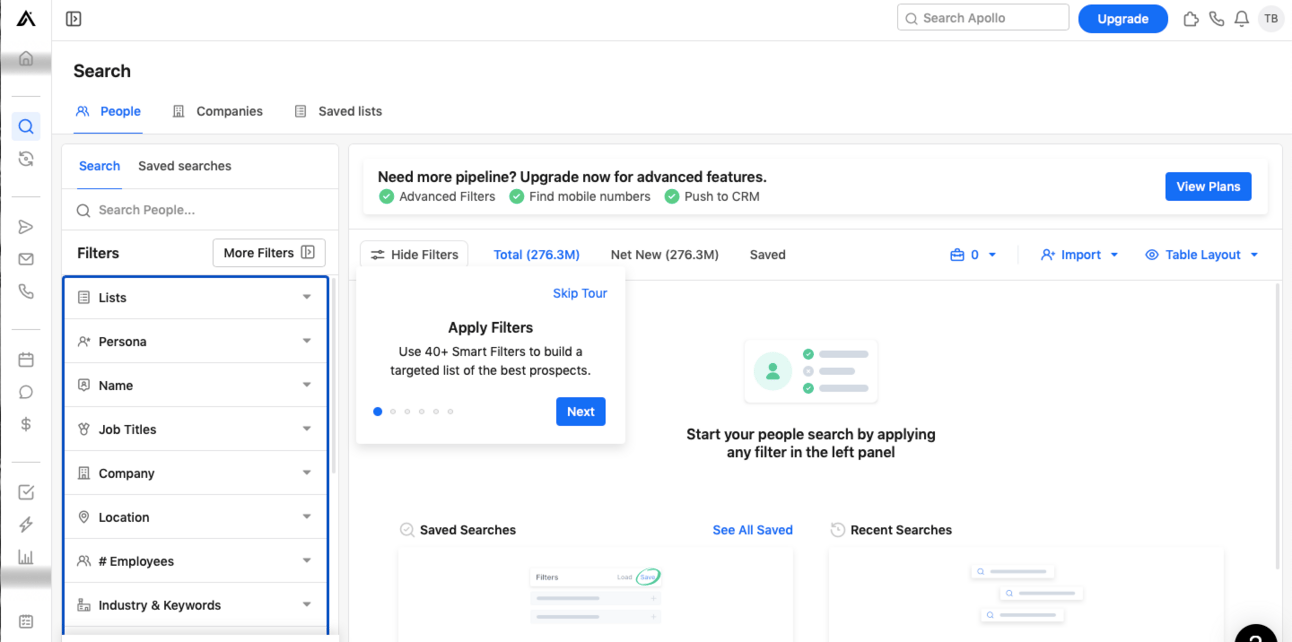
Task: Switch to the People tab
Action: [109, 111]
